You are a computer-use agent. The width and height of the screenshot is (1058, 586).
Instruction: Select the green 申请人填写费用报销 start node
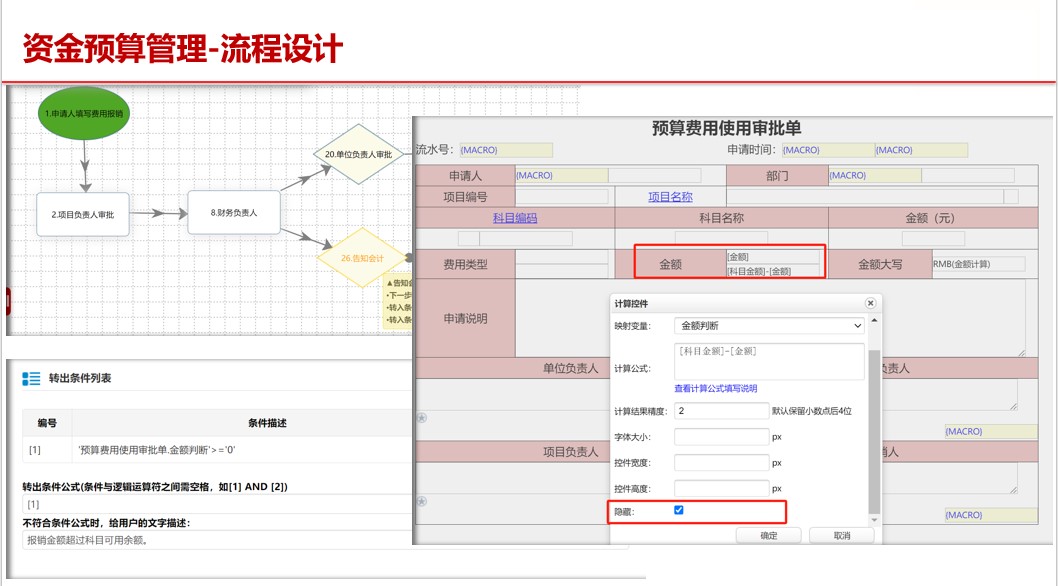(84, 113)
